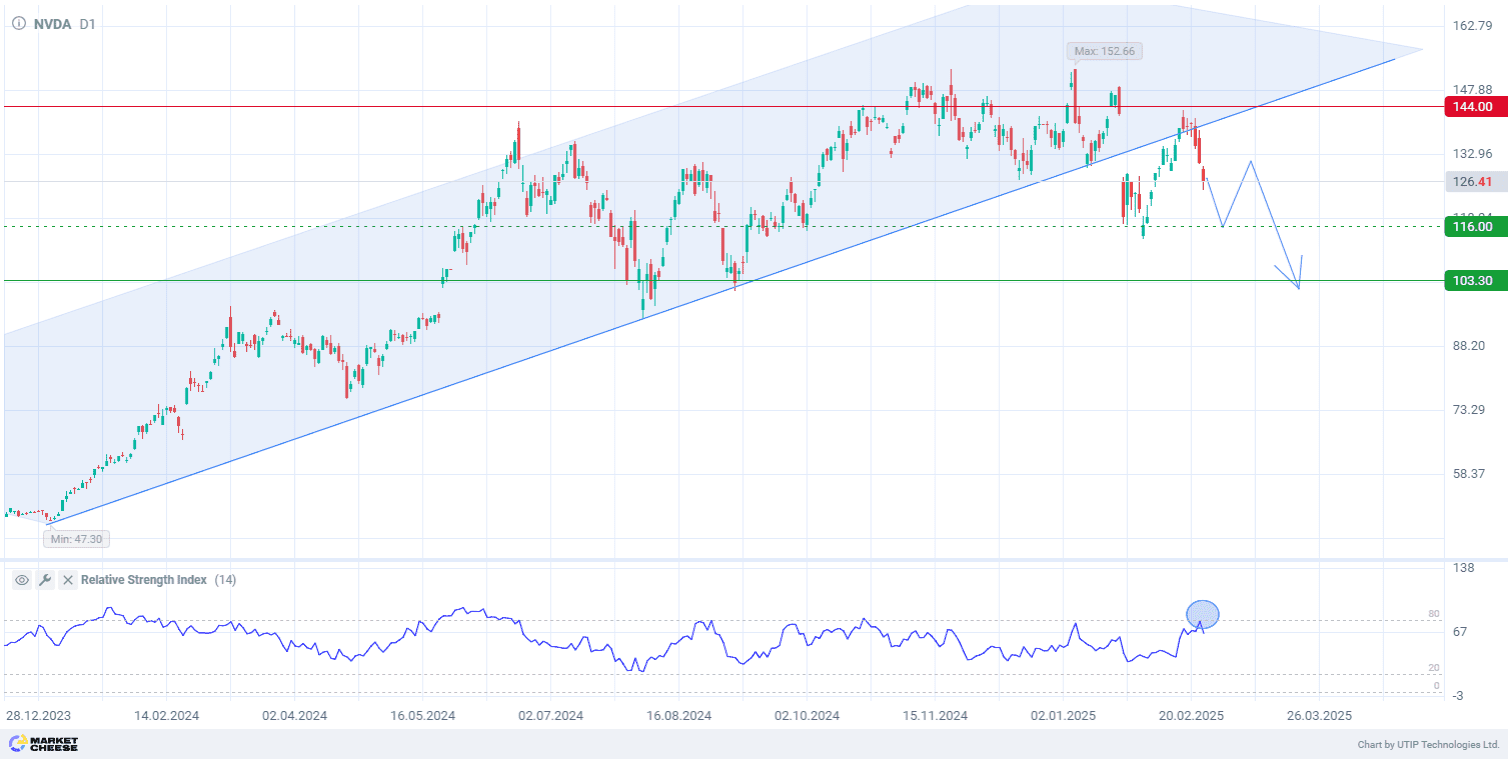
Task: Click the 67 value on RSI axis
Action: click(x=1460, y=631)
